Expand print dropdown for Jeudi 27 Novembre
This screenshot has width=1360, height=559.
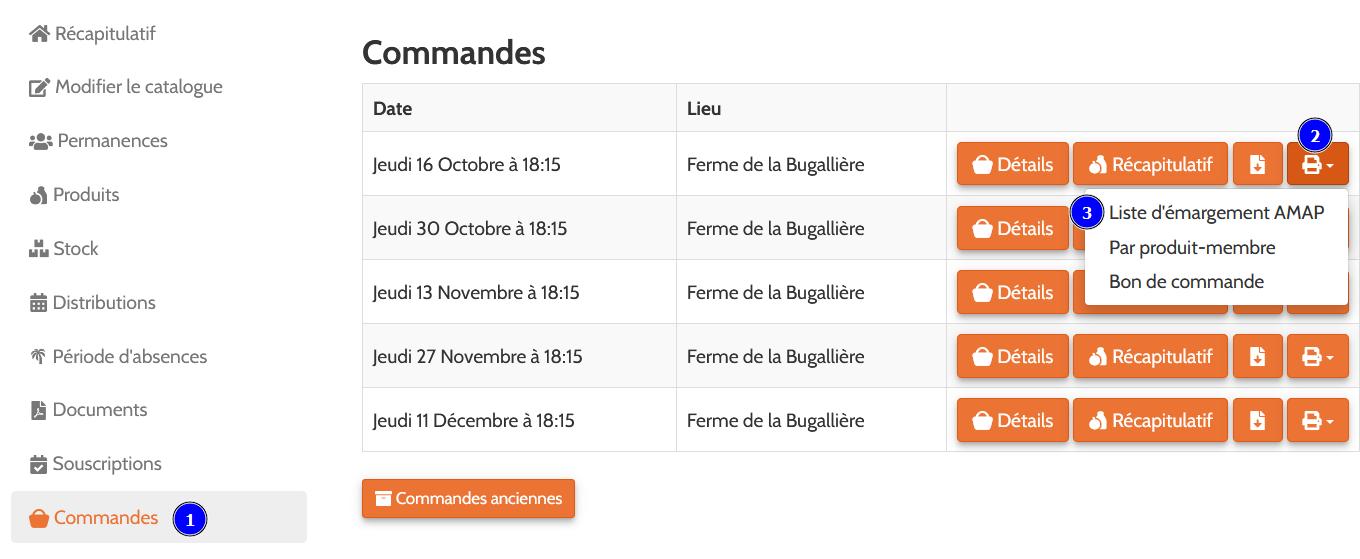tap(1317, 356)
